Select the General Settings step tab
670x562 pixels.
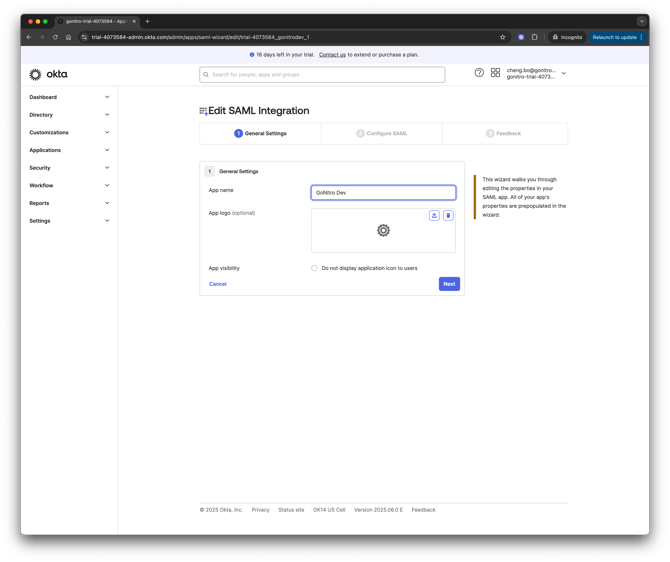point(260,133)
